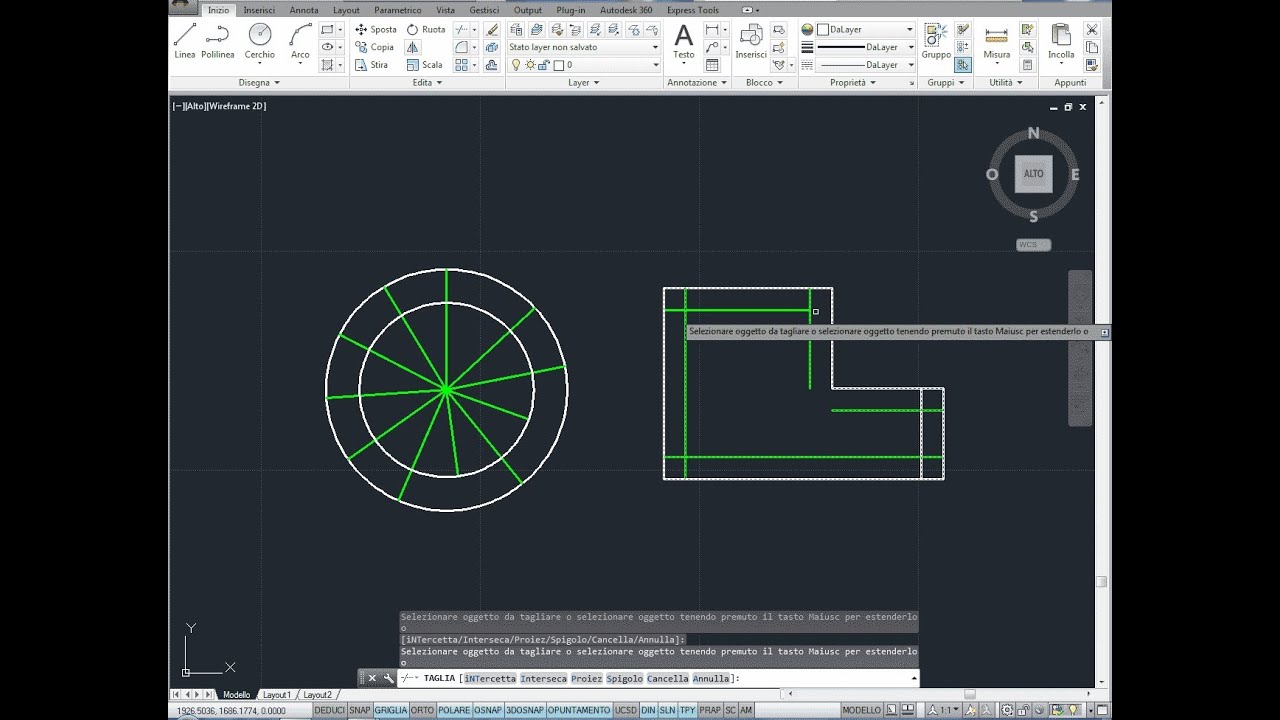This screenshot has width=1280, height=720.
Task: Toggle ORTO mode
Action: click(x=422, y=710)
